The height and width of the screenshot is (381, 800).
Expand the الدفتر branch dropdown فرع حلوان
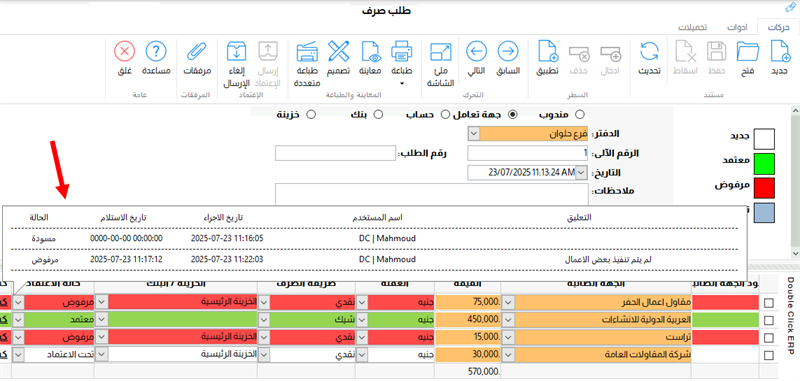tap(473, 134)
